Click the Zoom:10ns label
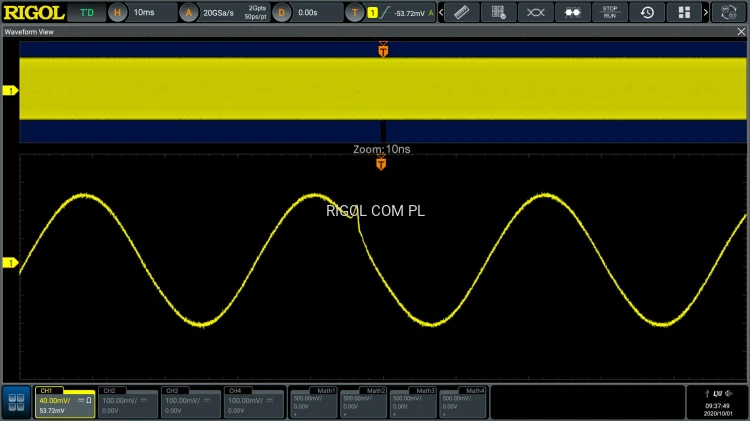750x421 pixels. 381,149
